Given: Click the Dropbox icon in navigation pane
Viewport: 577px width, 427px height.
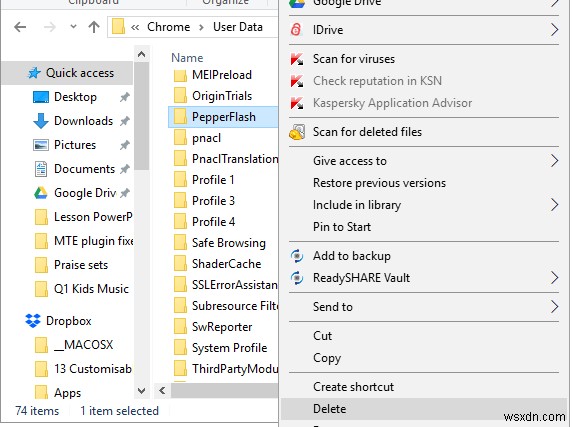Looking at the screenshot, I should click(x=33, y=321).
